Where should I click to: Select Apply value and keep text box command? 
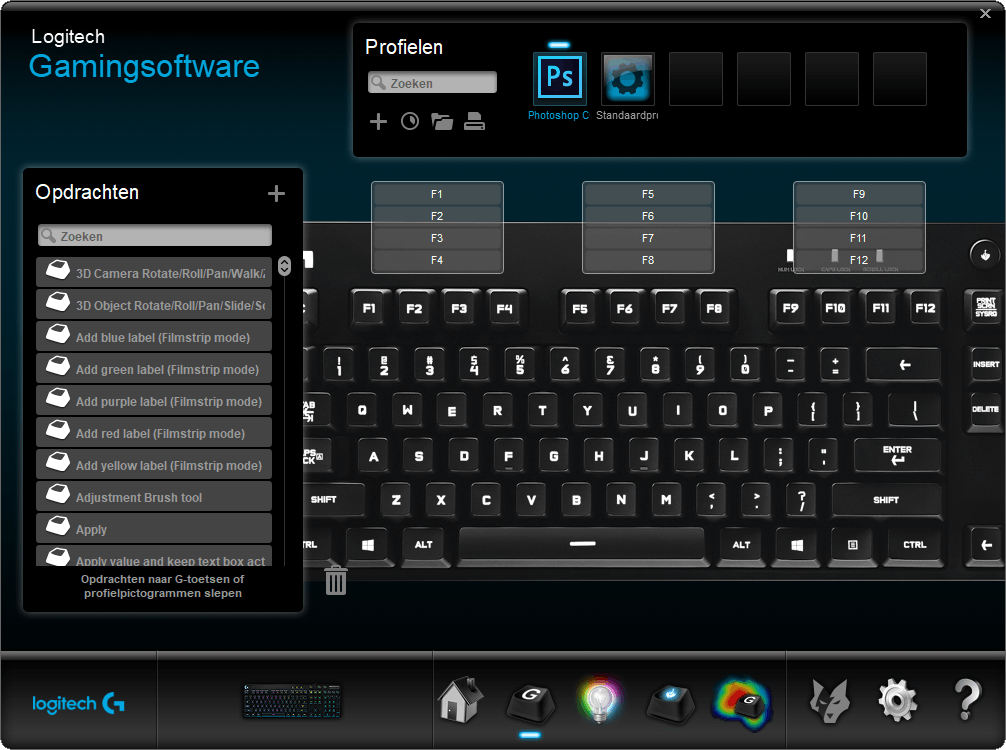pyautogui.click(x=154, y=556)
